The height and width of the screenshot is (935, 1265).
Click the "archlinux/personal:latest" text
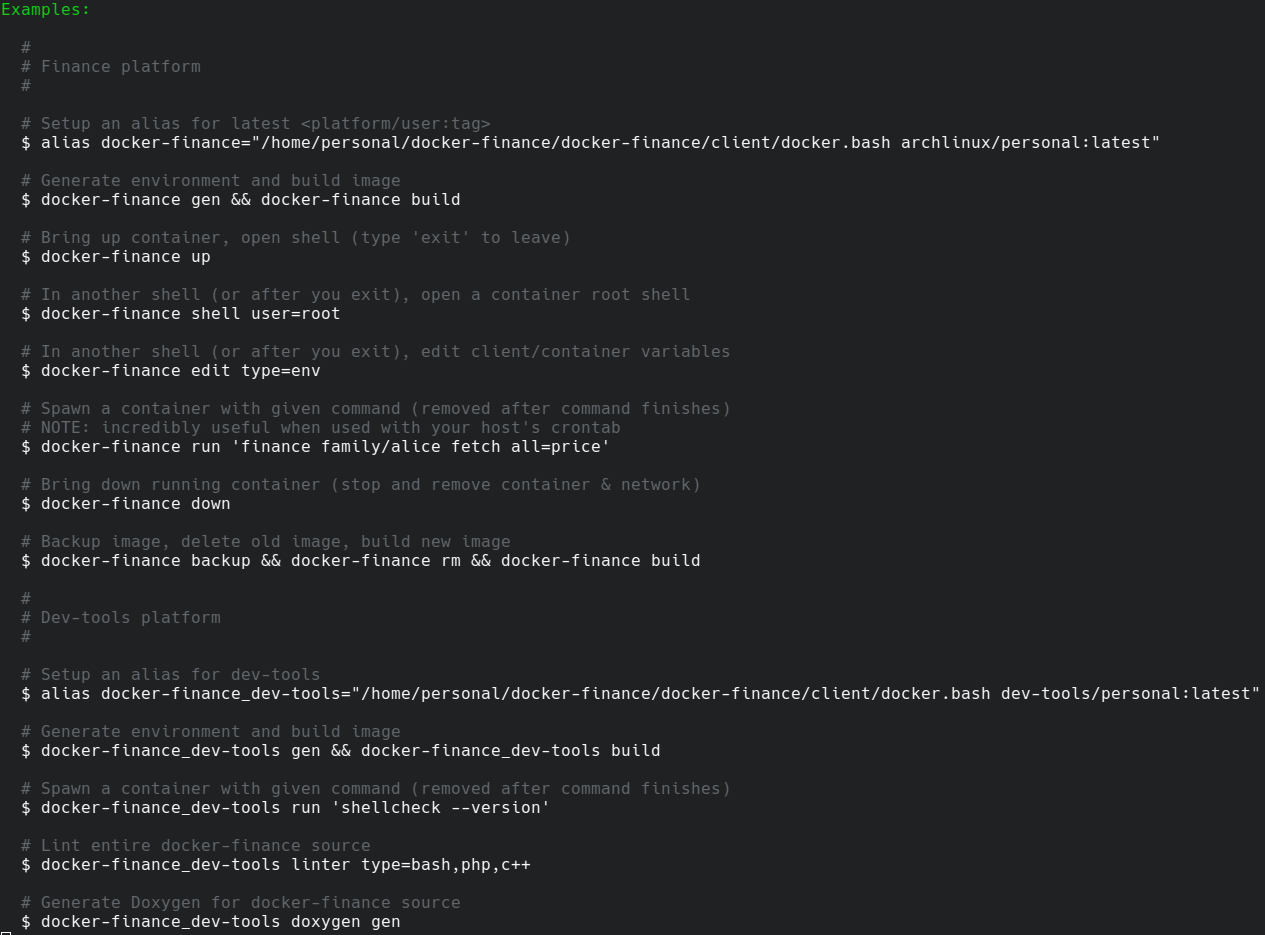(x=1030, y=143)
